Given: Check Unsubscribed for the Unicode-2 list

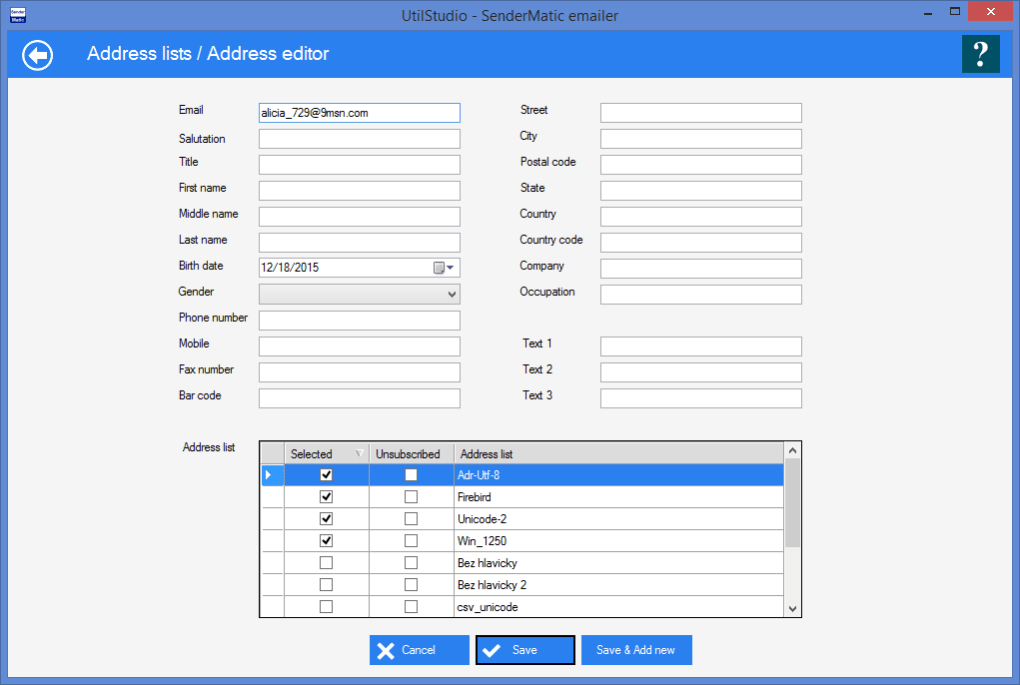Looking at the screenshot, I should tap(411, 519).
